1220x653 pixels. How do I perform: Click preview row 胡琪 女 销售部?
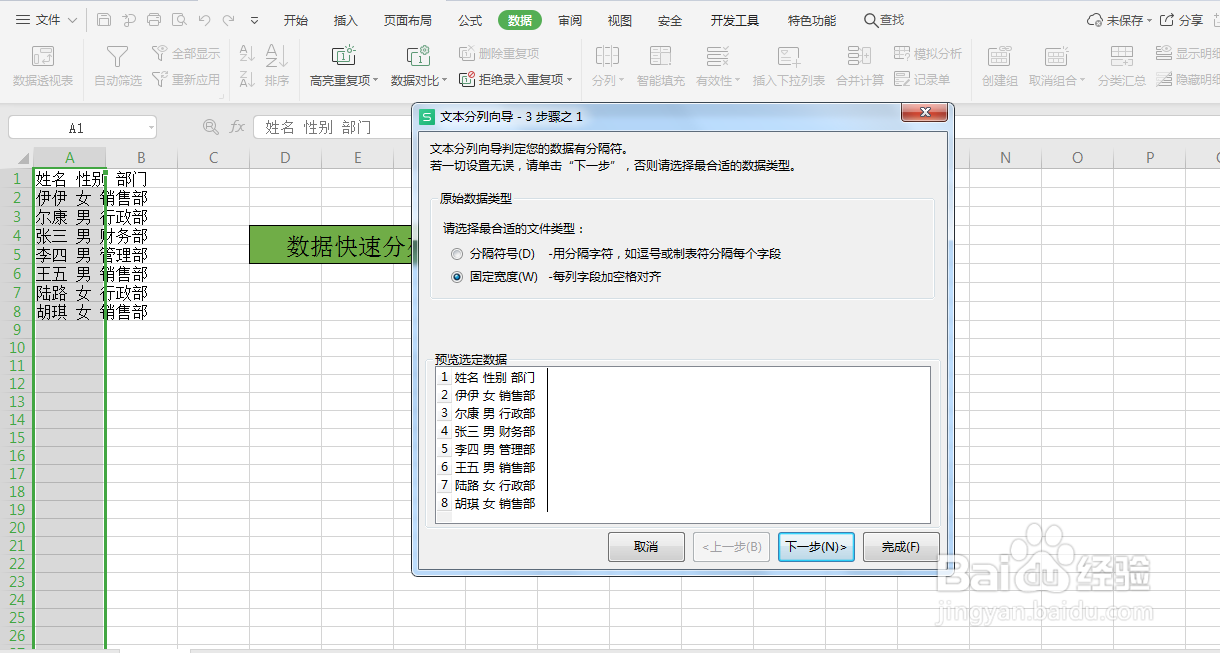pos(495,504)
